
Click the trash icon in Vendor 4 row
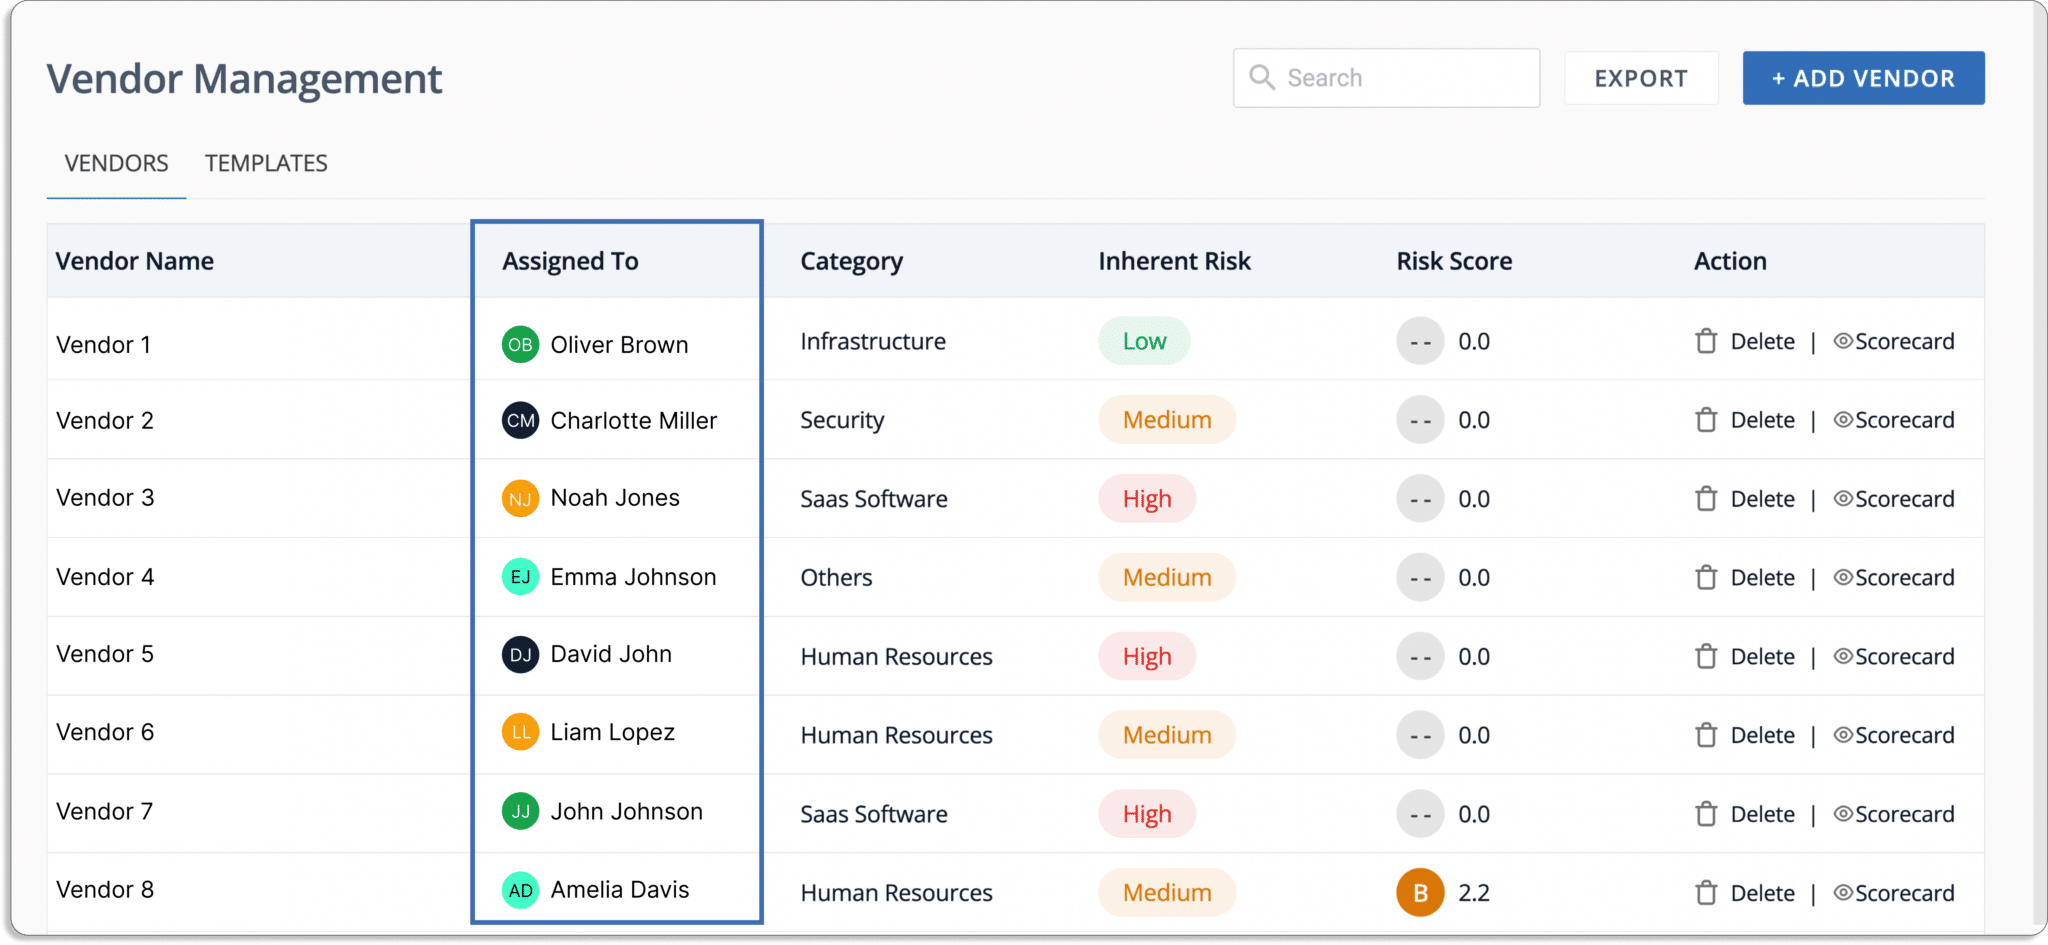click(x=1706, y=577)
